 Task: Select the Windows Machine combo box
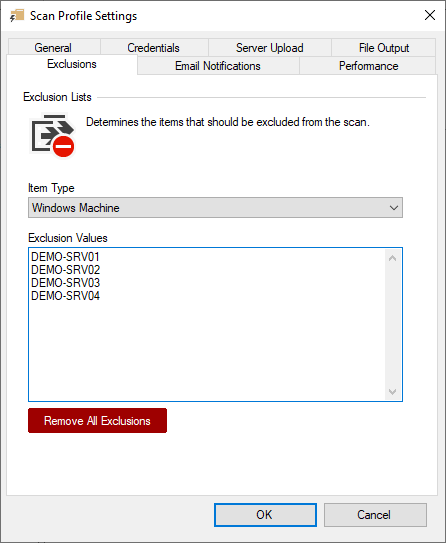[215, 208]
